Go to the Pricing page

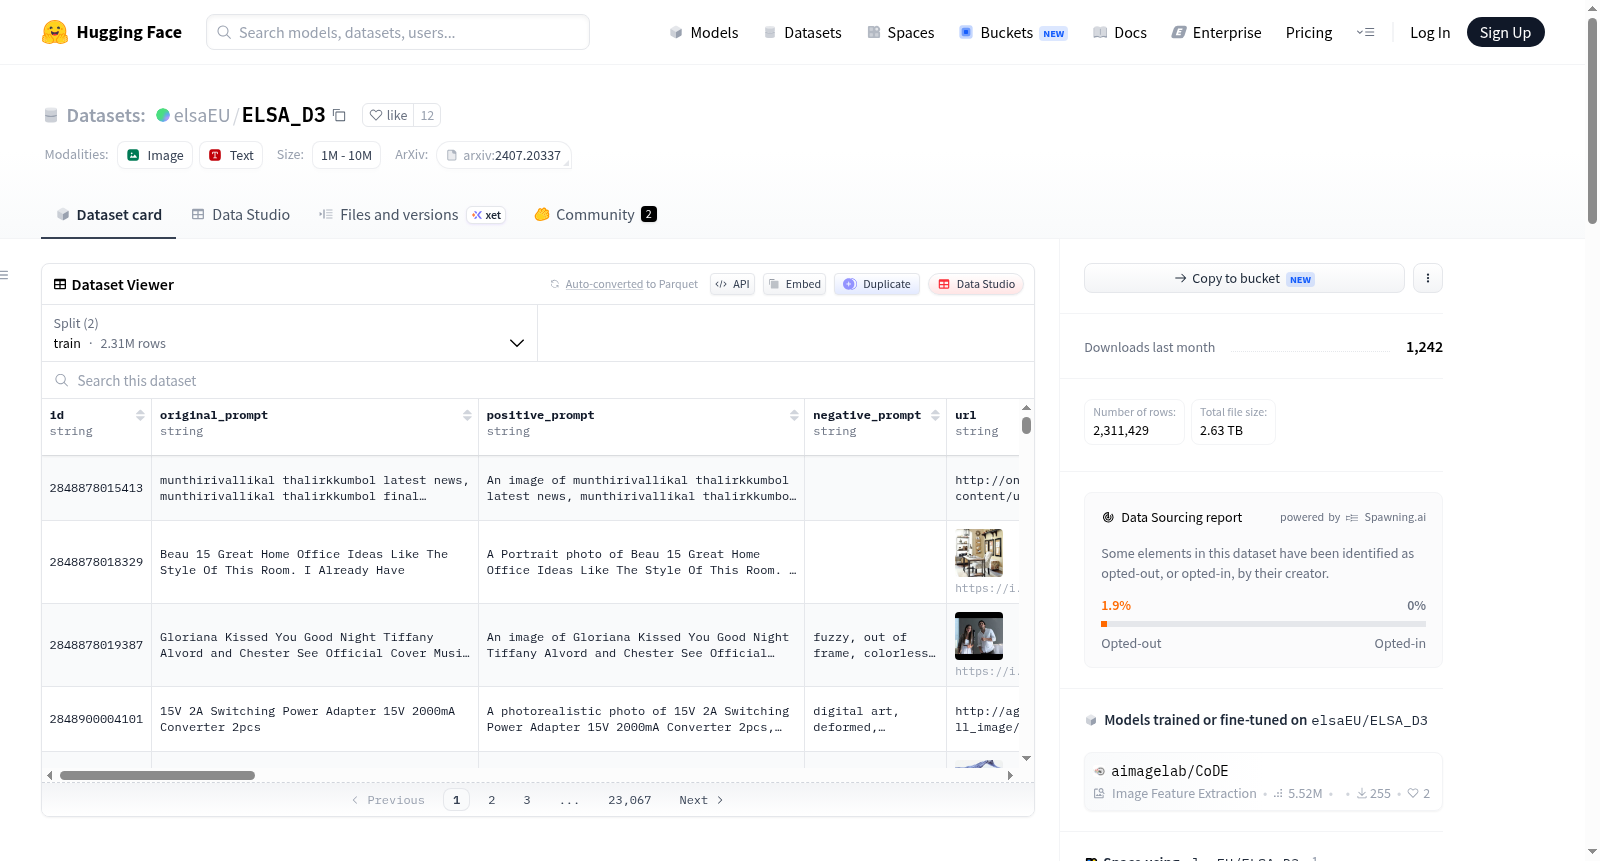(x=1309, y=32)
